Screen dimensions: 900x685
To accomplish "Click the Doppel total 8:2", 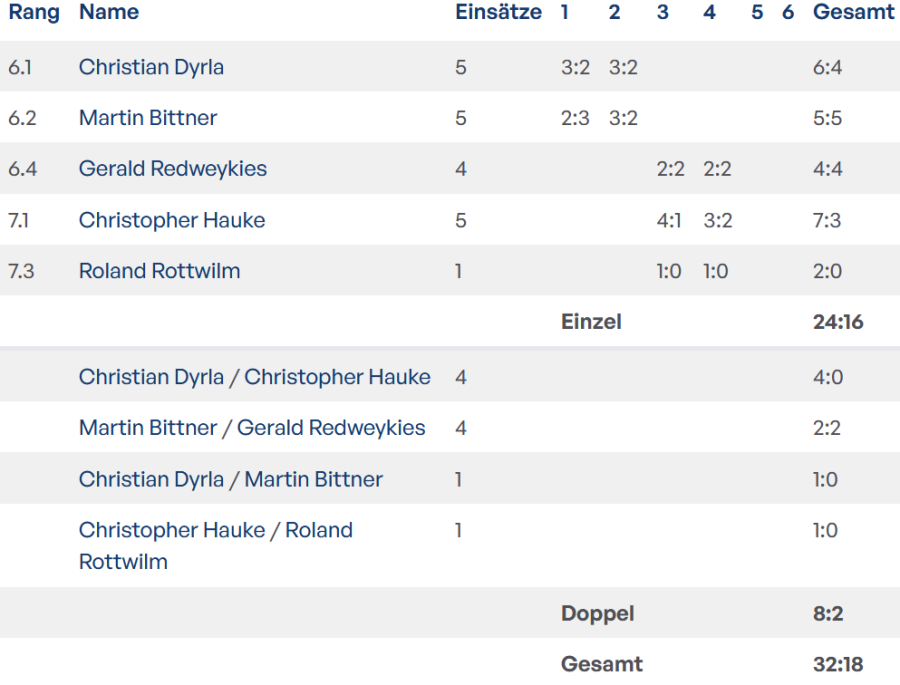I will click(x=827, y=613).
